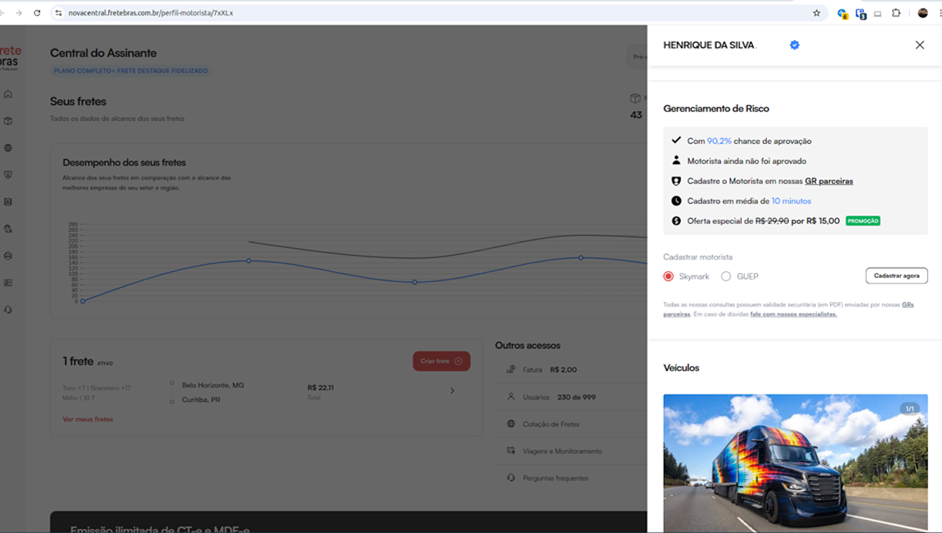The width and height of the screenshot is (942, 533).
Task: Open the browser extensions puzzle icon
Action: click(896, 13)
